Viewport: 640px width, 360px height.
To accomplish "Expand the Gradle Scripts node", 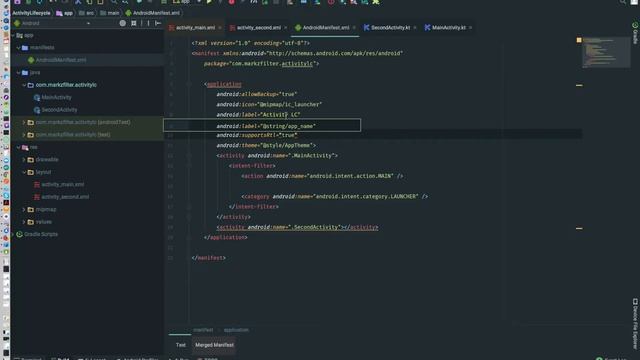I will pos(13,234).
